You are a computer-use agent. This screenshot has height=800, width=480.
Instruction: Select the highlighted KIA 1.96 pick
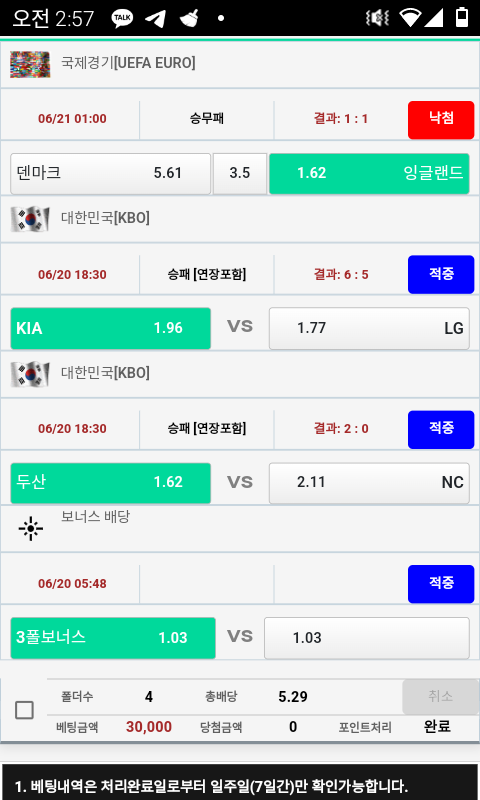(x=110, y=328)
